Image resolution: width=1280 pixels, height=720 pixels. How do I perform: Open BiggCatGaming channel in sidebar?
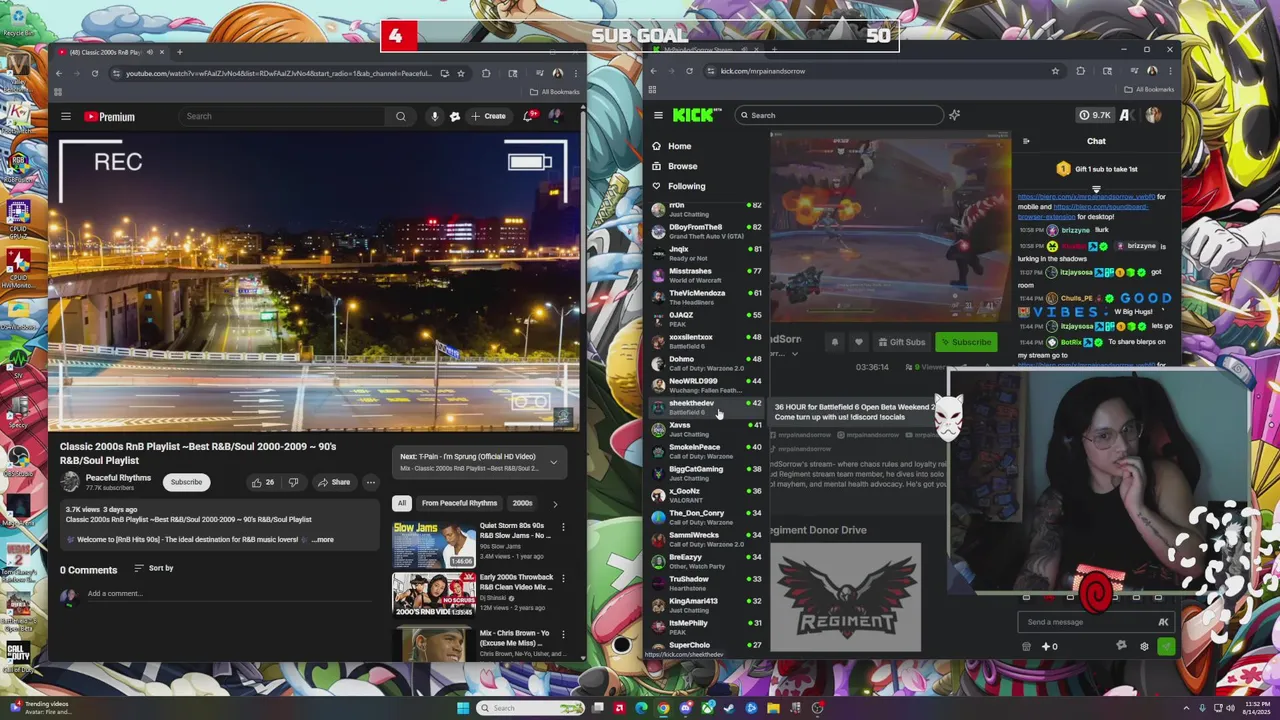[706, 473]
